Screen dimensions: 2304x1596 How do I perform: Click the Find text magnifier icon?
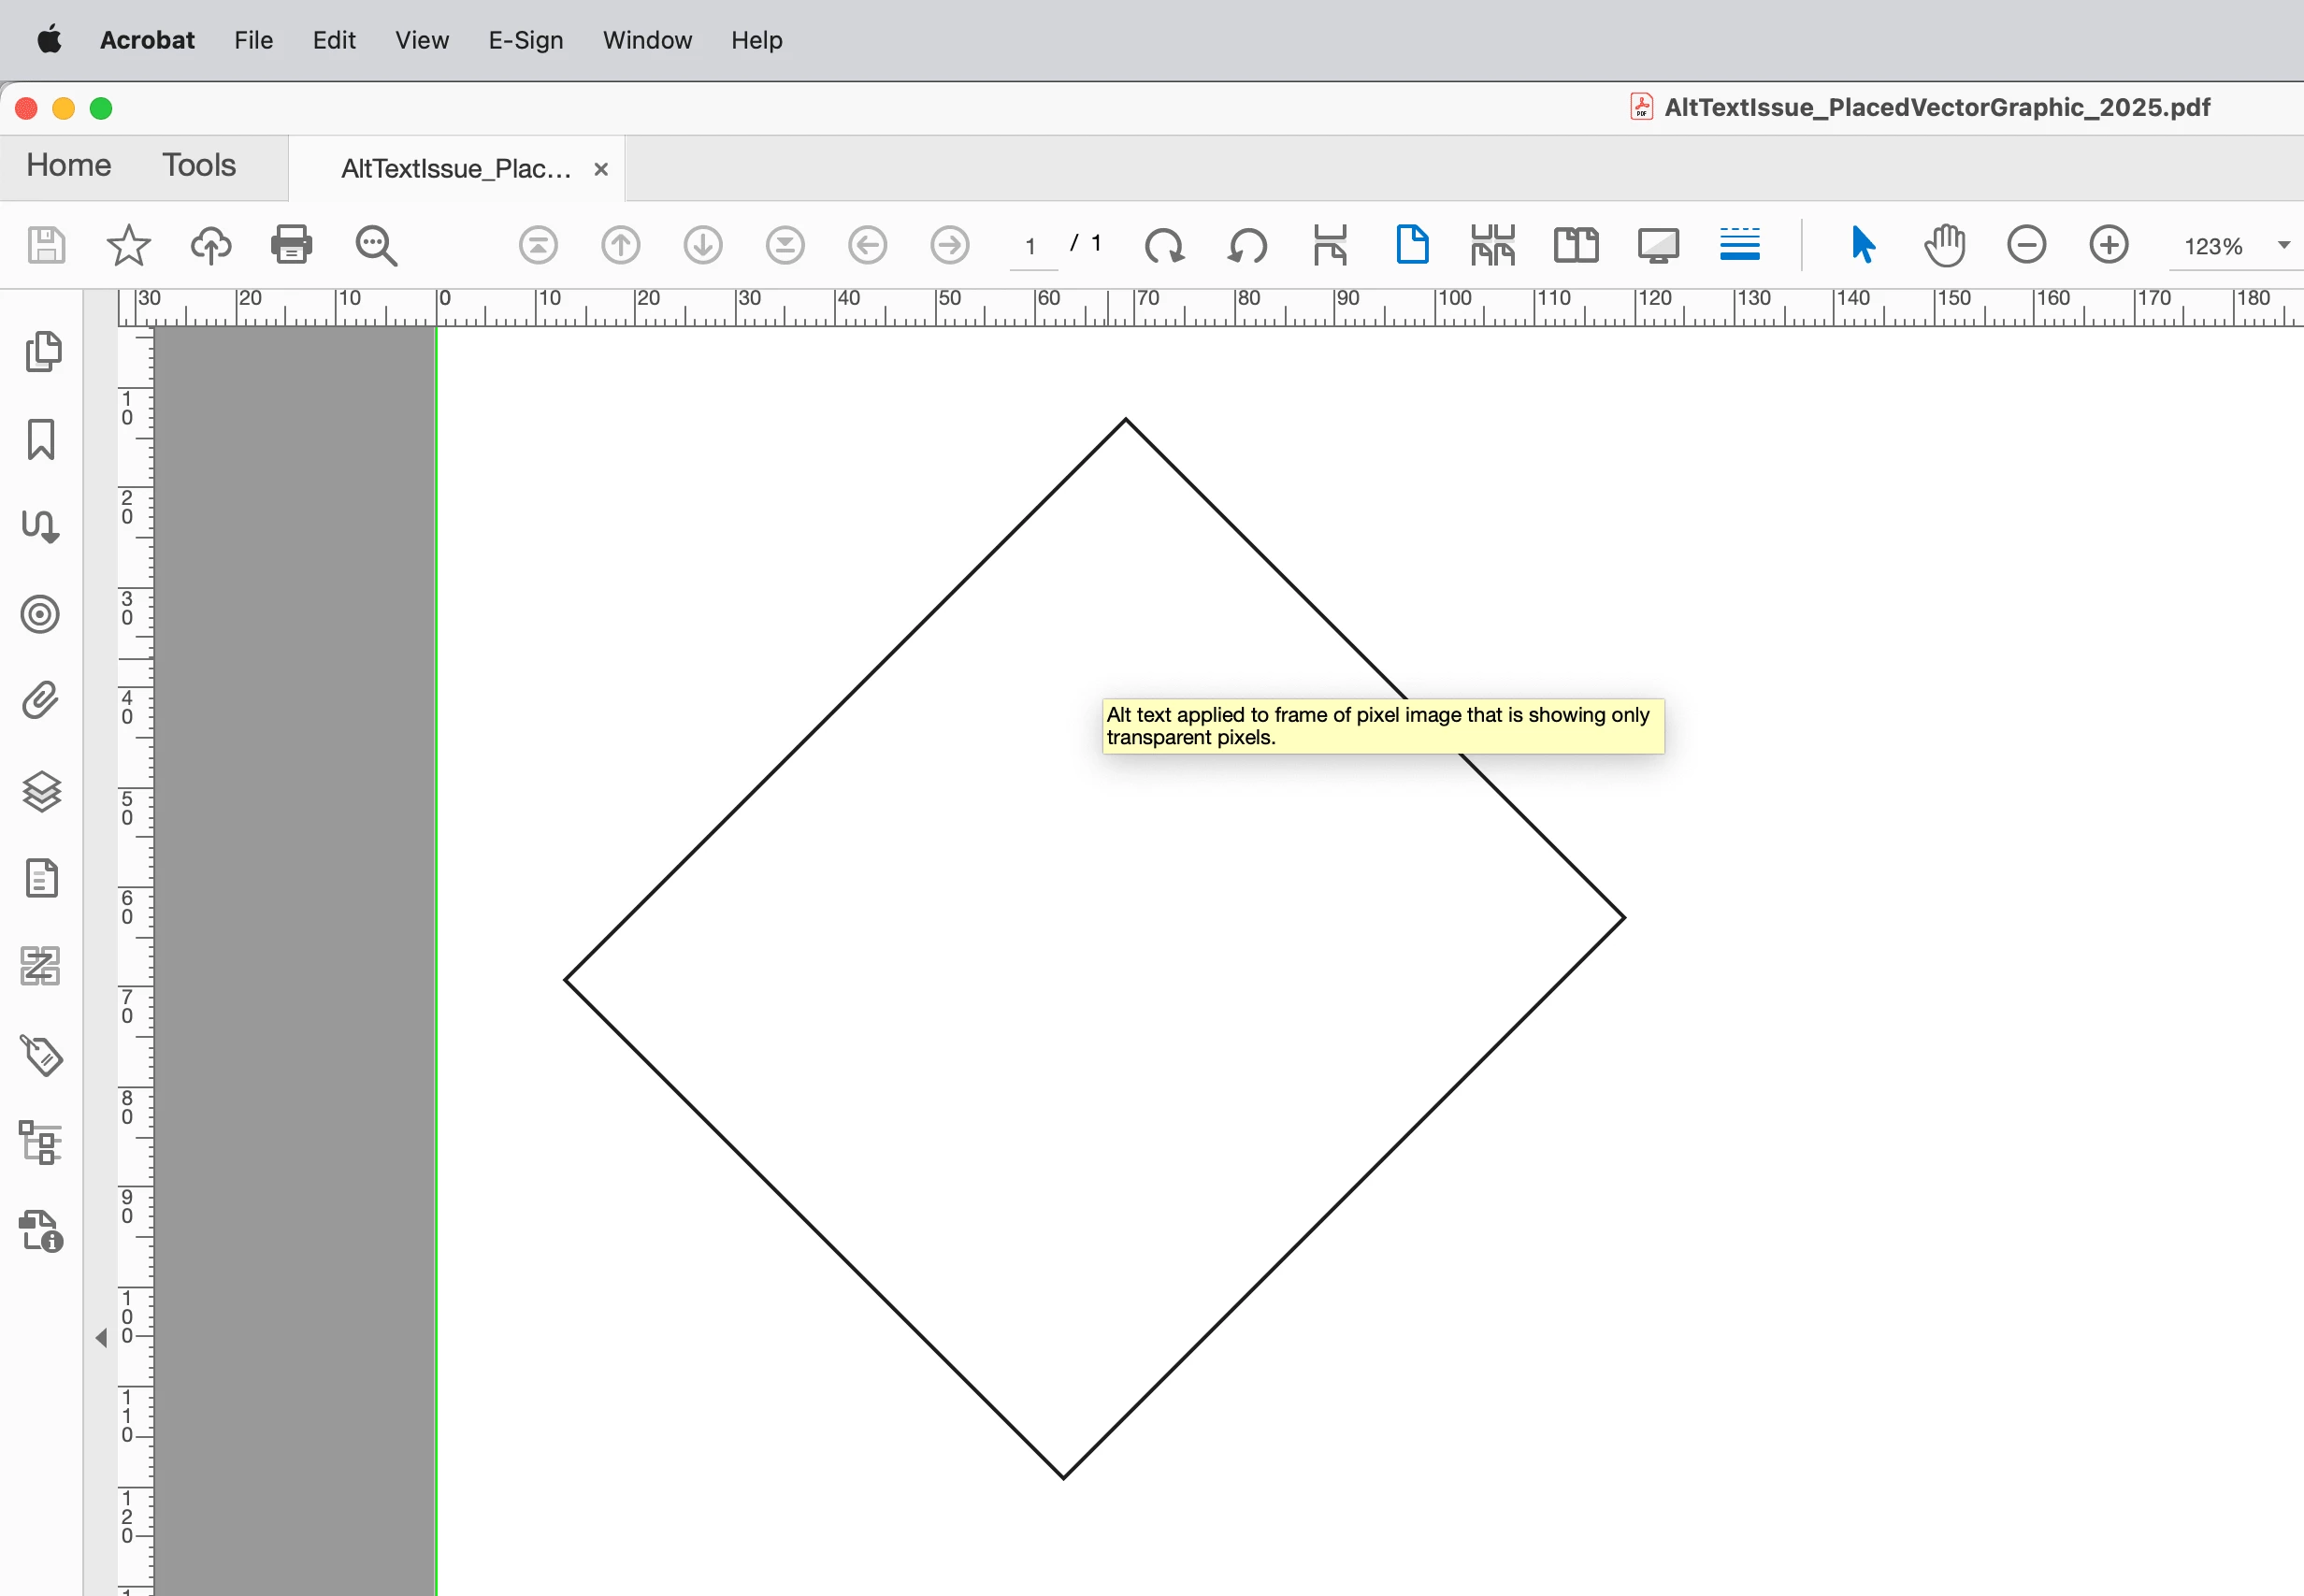(376, 245)
